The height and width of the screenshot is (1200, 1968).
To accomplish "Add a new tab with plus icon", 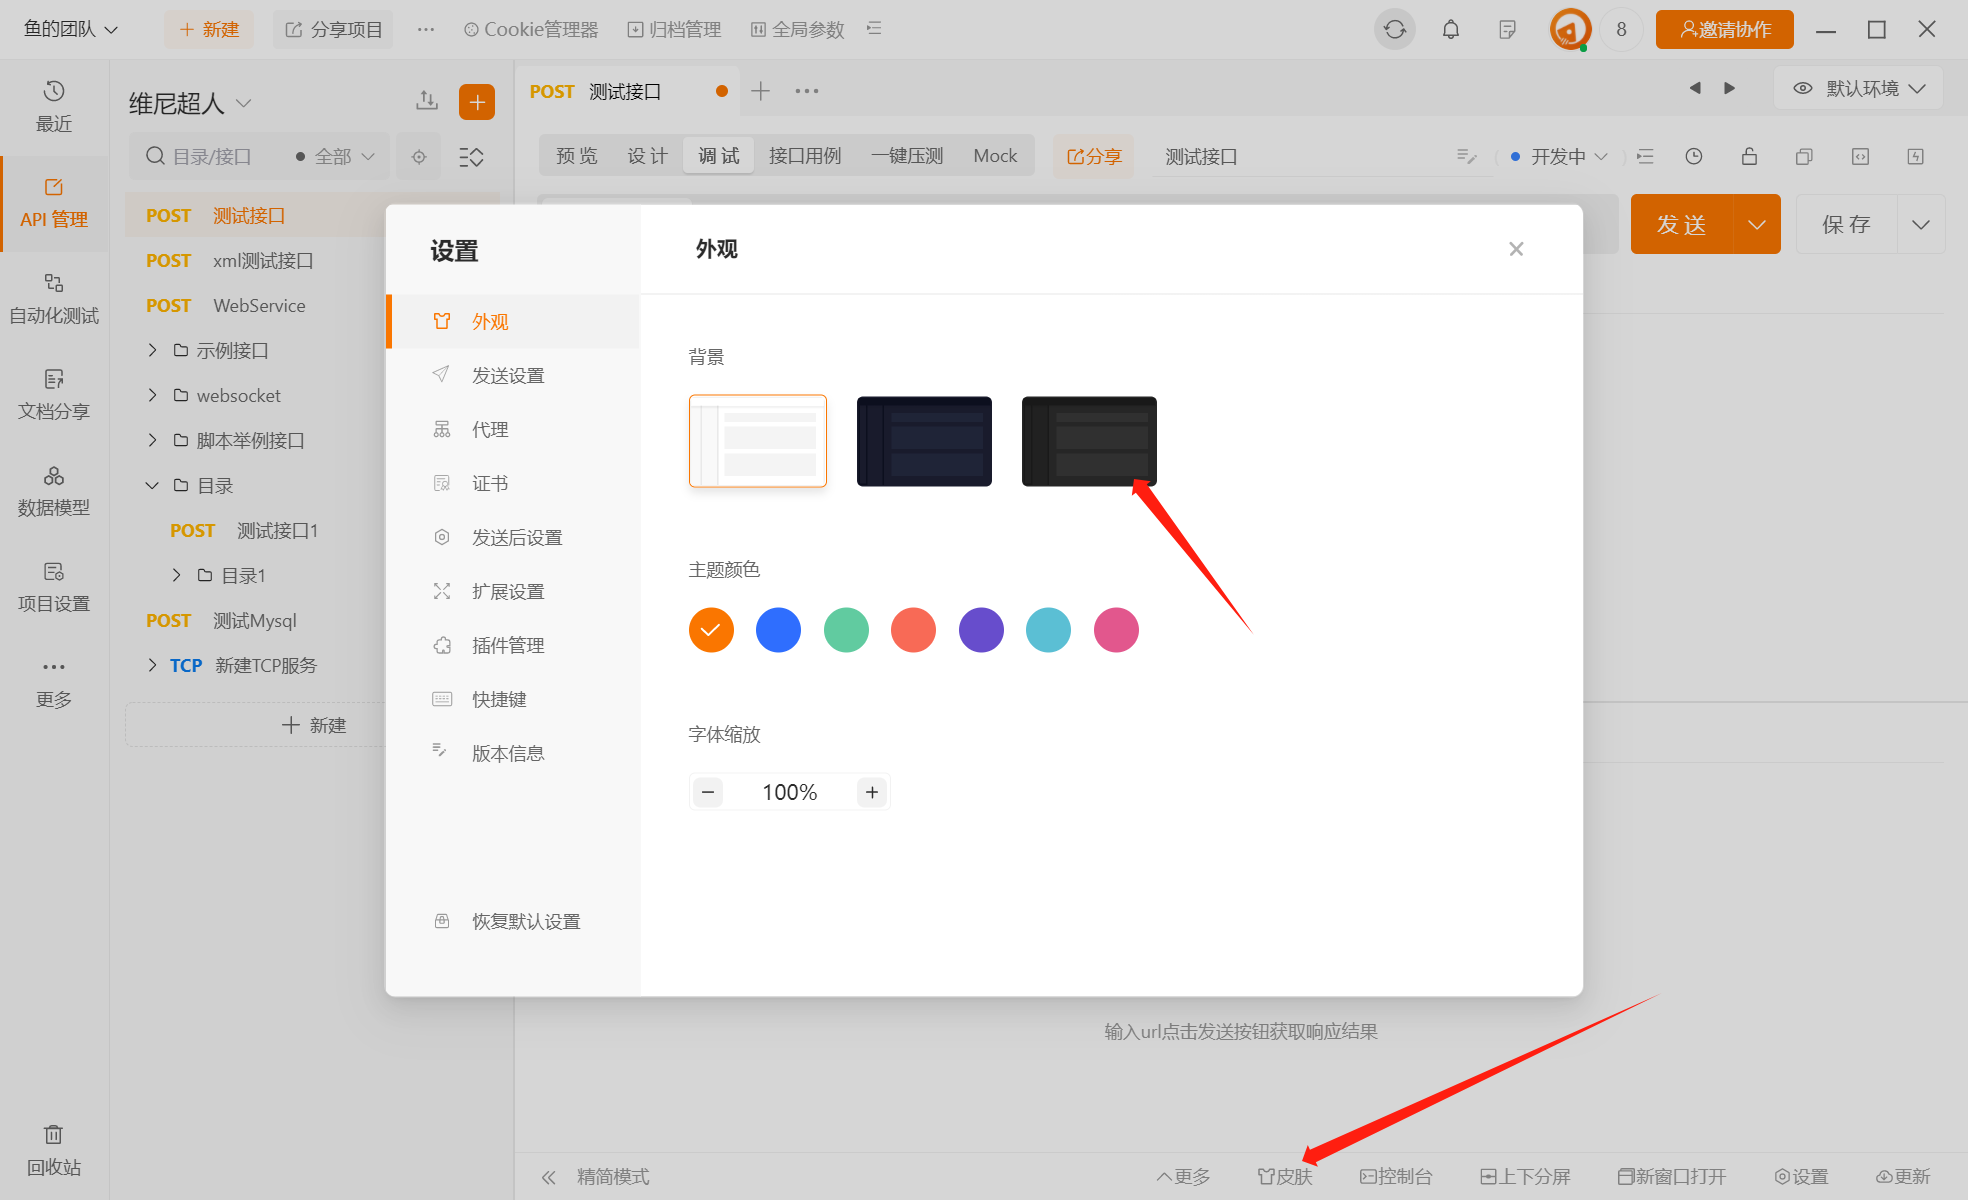I will pos(761,91).
